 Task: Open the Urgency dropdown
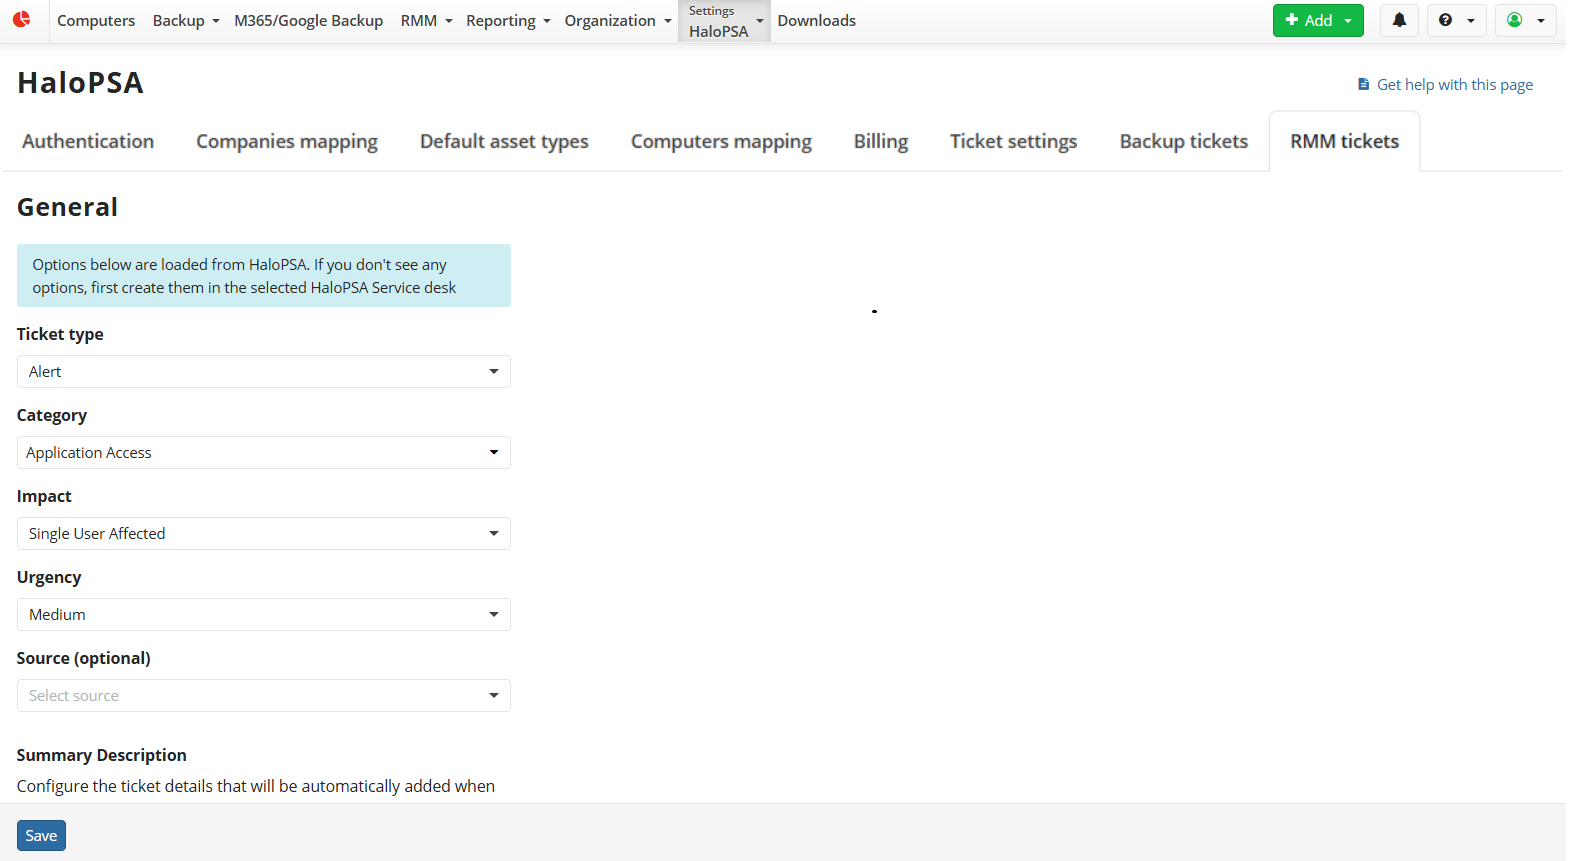point(264,615)
